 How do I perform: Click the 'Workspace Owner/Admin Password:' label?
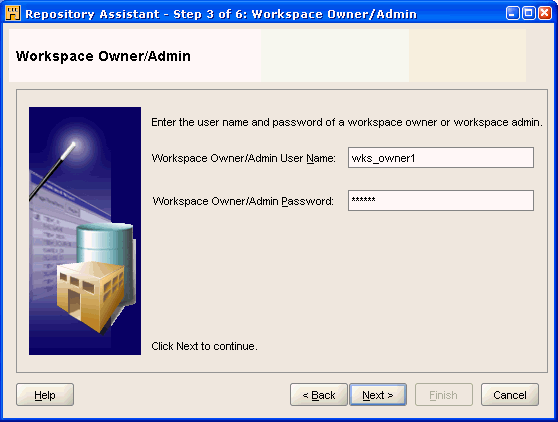click(243, 201)
